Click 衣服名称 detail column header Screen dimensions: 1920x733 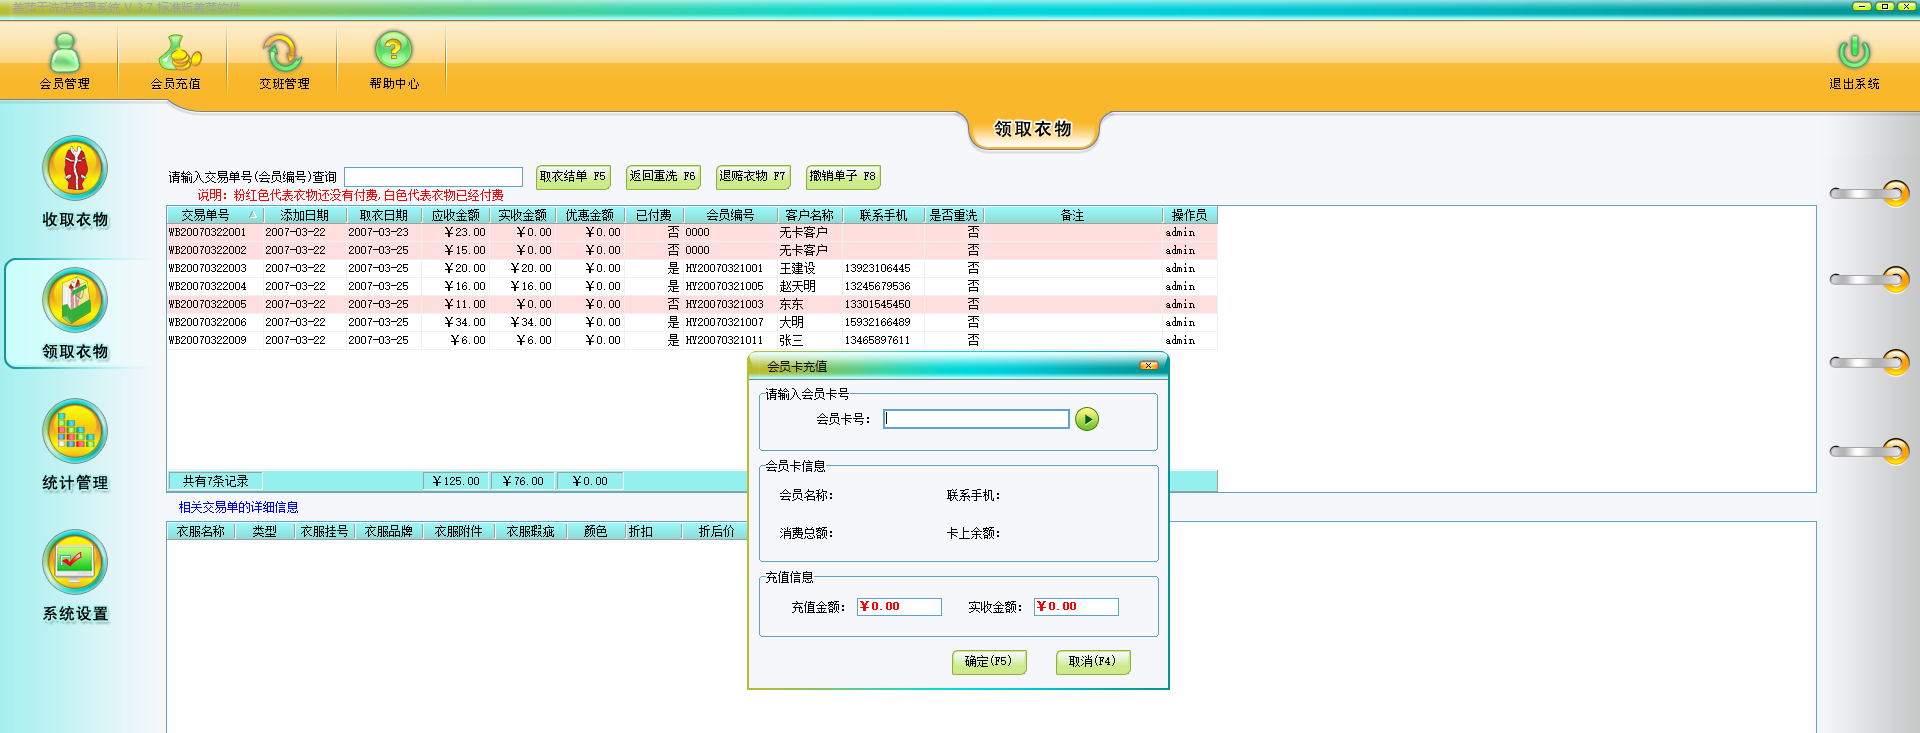coord(201,532)
